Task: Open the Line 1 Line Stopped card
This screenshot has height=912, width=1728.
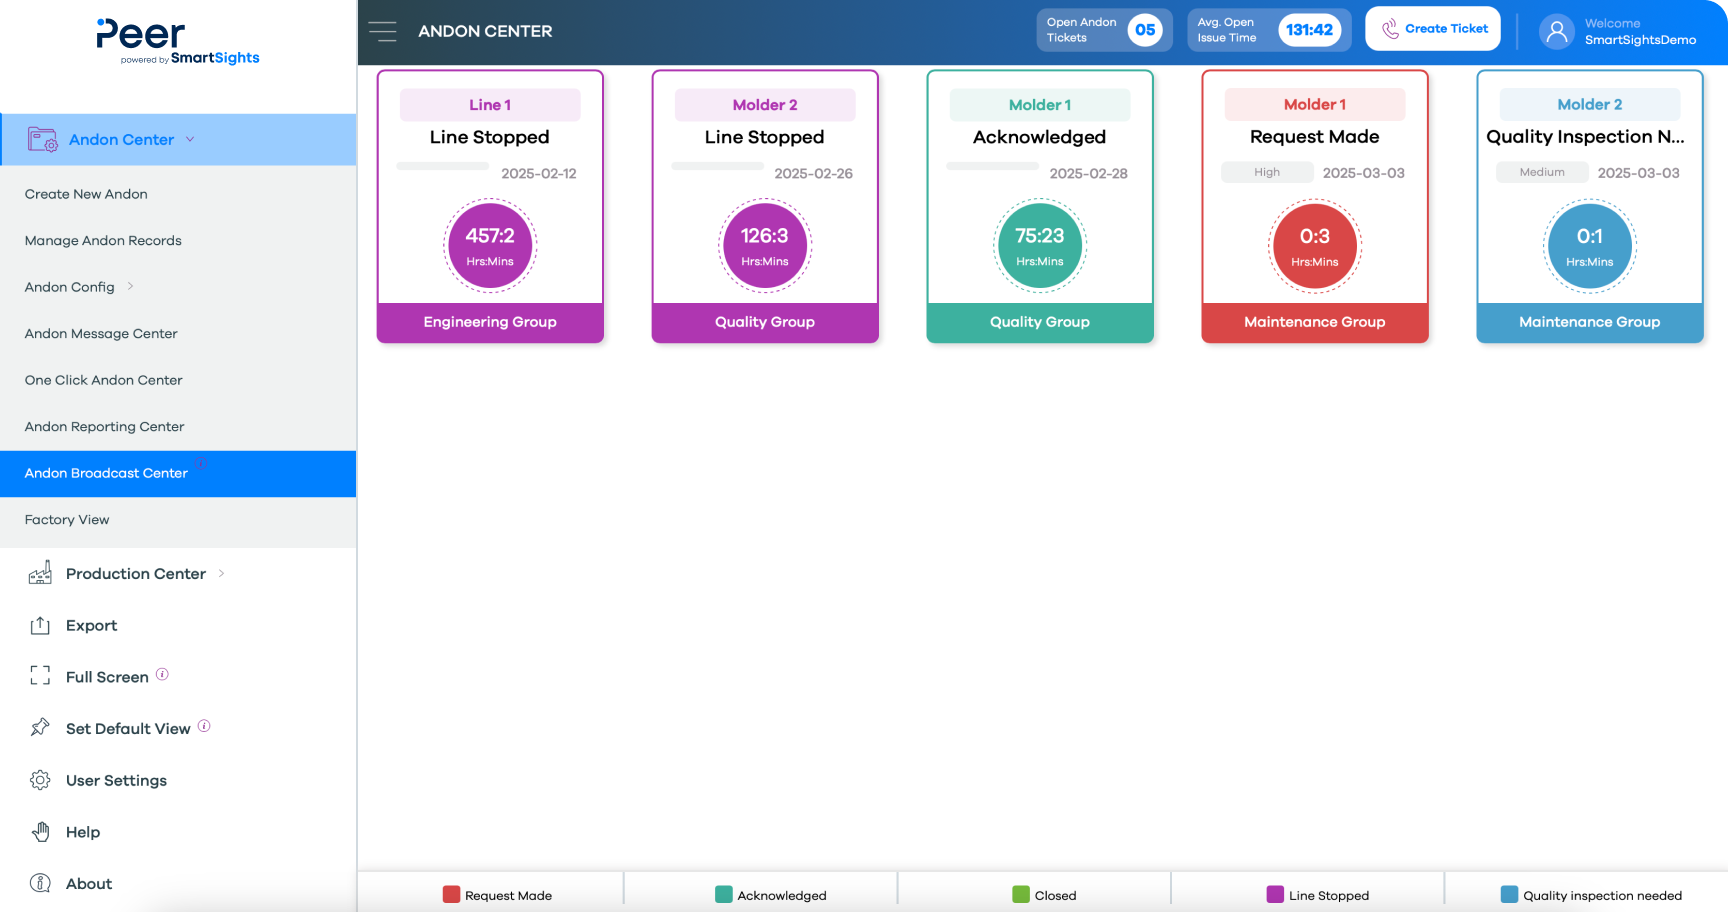Action: 490,206
